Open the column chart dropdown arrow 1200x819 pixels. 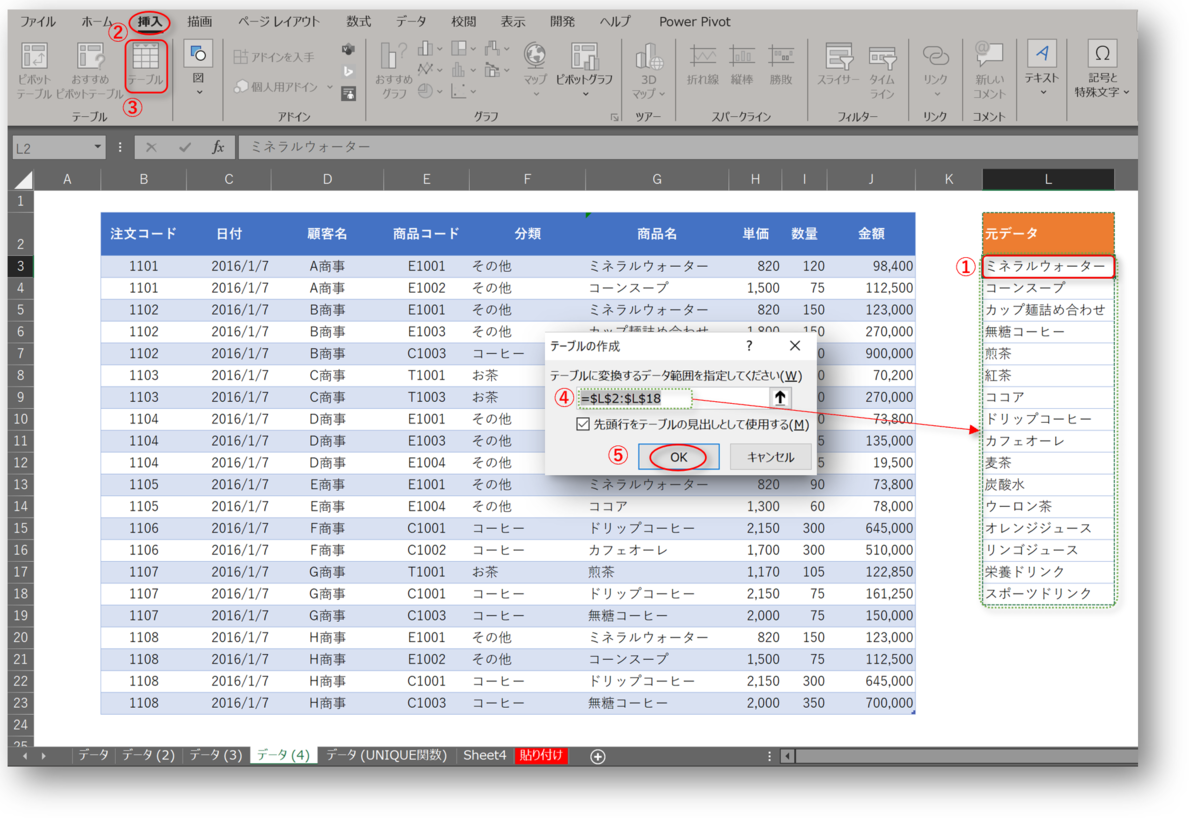(439, 48)
